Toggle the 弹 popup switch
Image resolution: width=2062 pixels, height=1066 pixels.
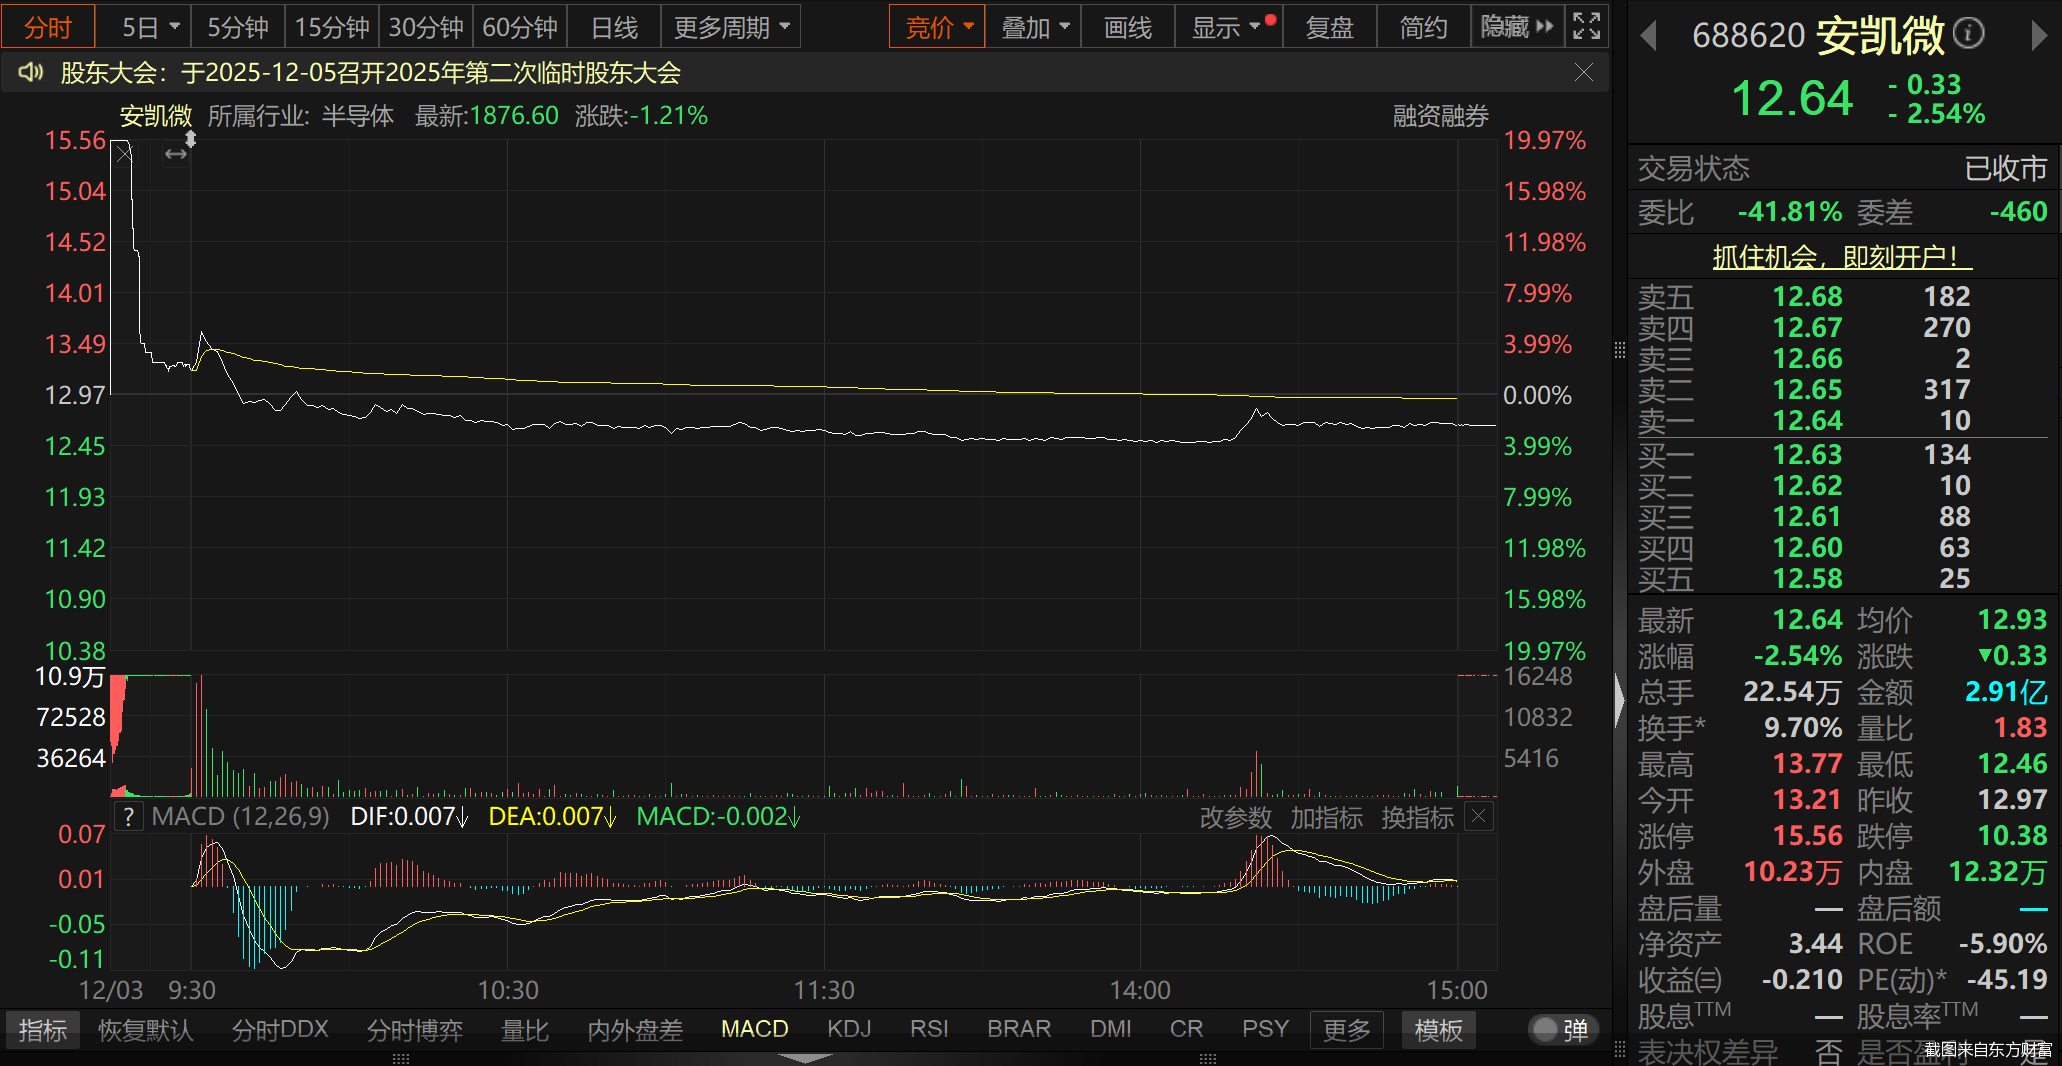pyautogui.click(x=1562, y=1030)
